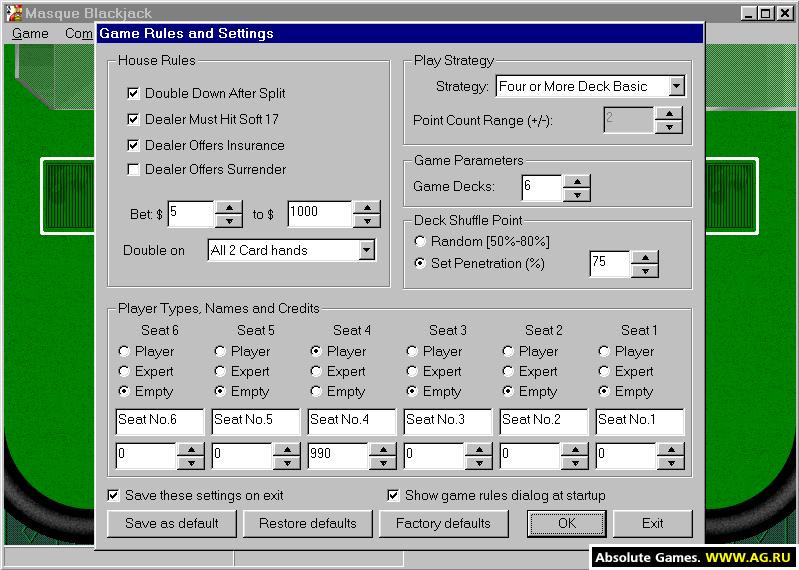This screenshot has width=799, height=570.
Task: Increase Seat 2 credits up arrow
Action: pos(575,450)
